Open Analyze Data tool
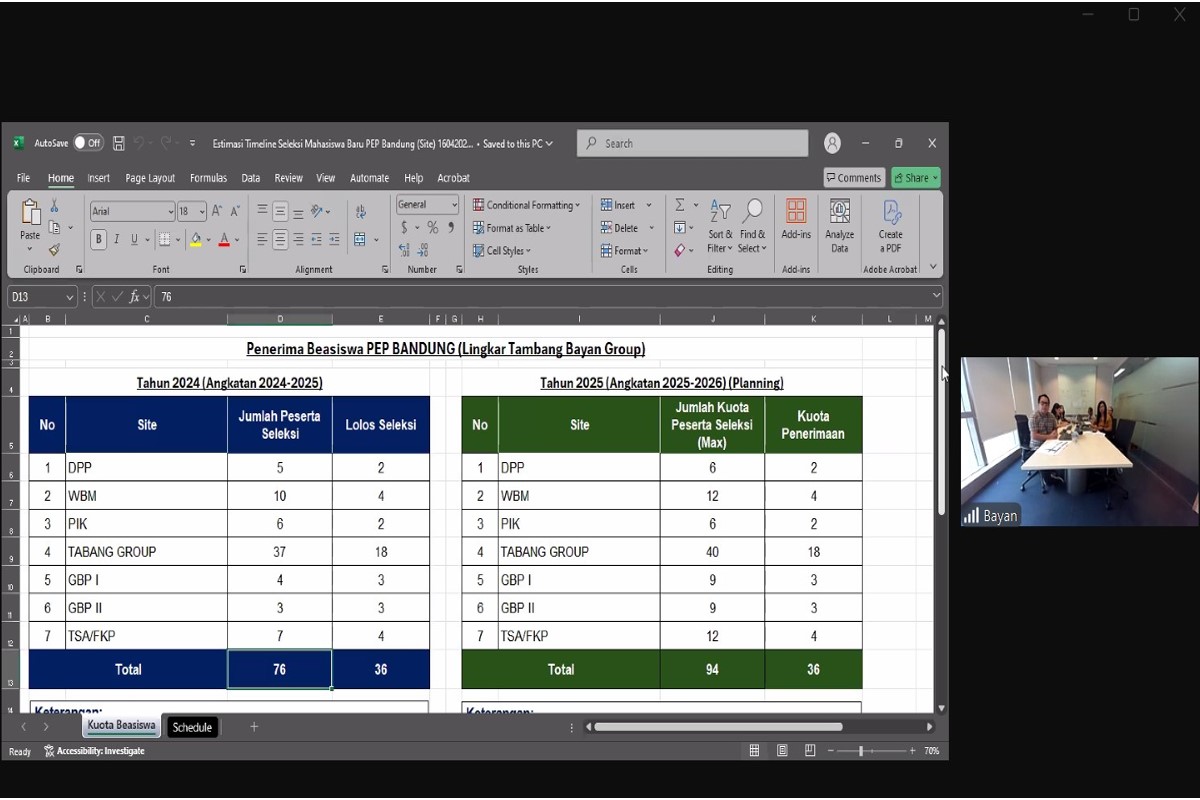 [839, 224]
